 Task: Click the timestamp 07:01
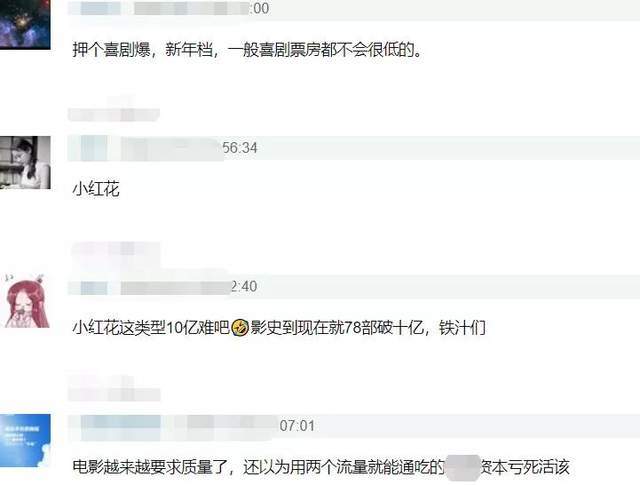pos(297,426)
